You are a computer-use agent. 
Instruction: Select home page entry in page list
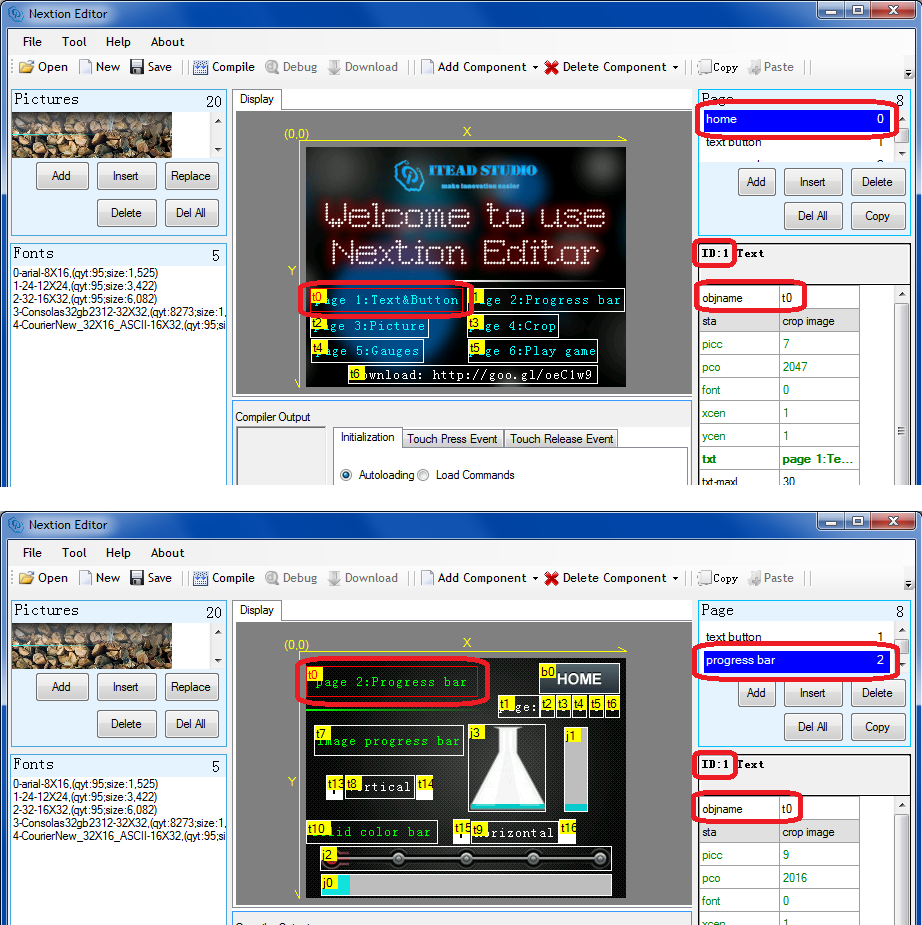tap(796, 119)
